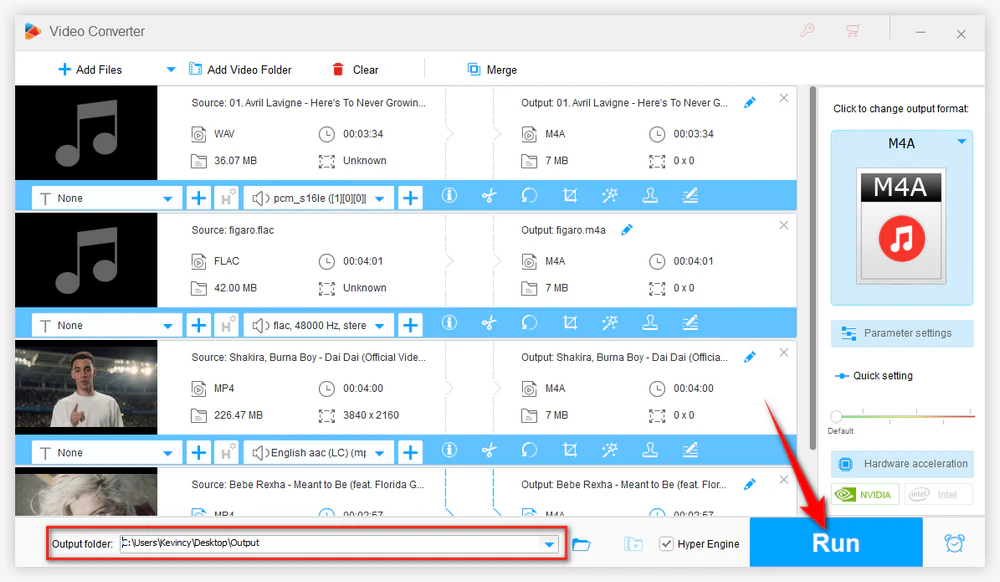Open the crop tool for the Shakira video

(x=570, y=450)
